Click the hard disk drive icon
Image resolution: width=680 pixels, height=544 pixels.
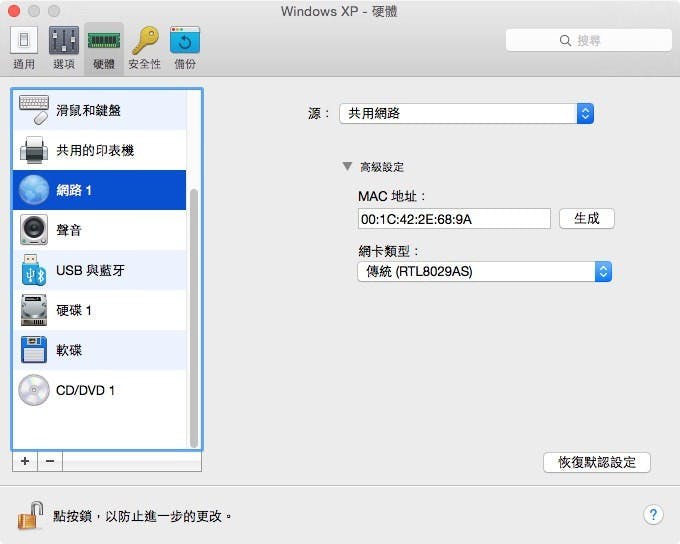(34, 310)
